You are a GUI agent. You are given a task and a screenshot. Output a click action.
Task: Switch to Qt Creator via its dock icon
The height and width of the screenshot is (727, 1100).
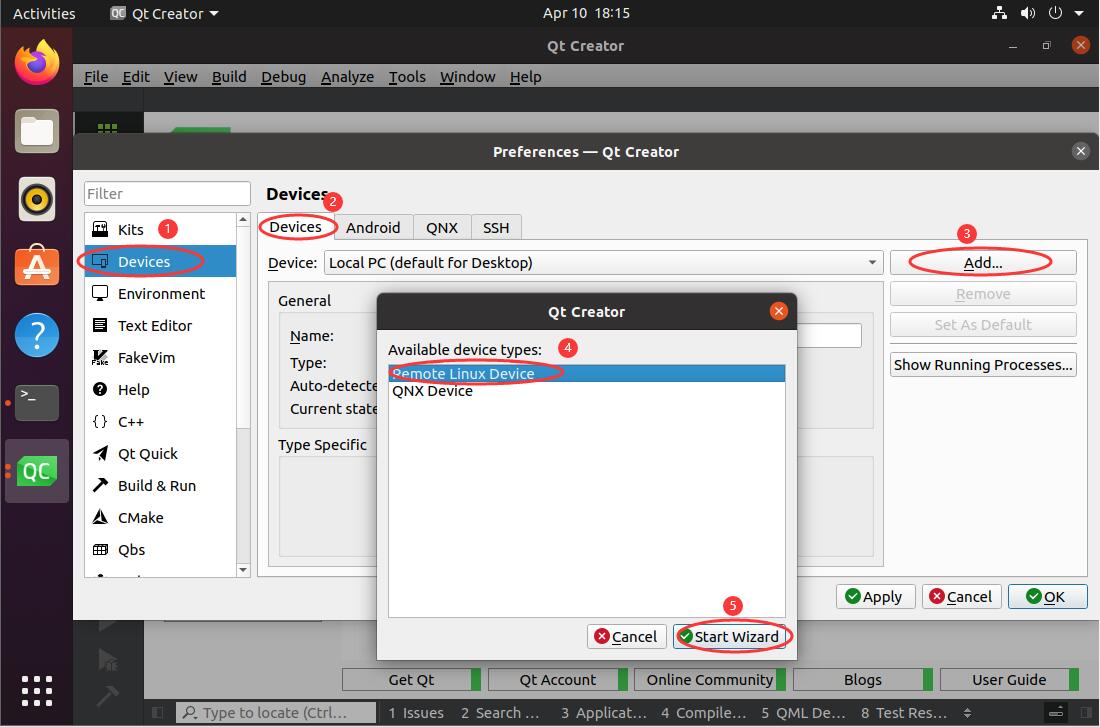(x=36, y=471)
